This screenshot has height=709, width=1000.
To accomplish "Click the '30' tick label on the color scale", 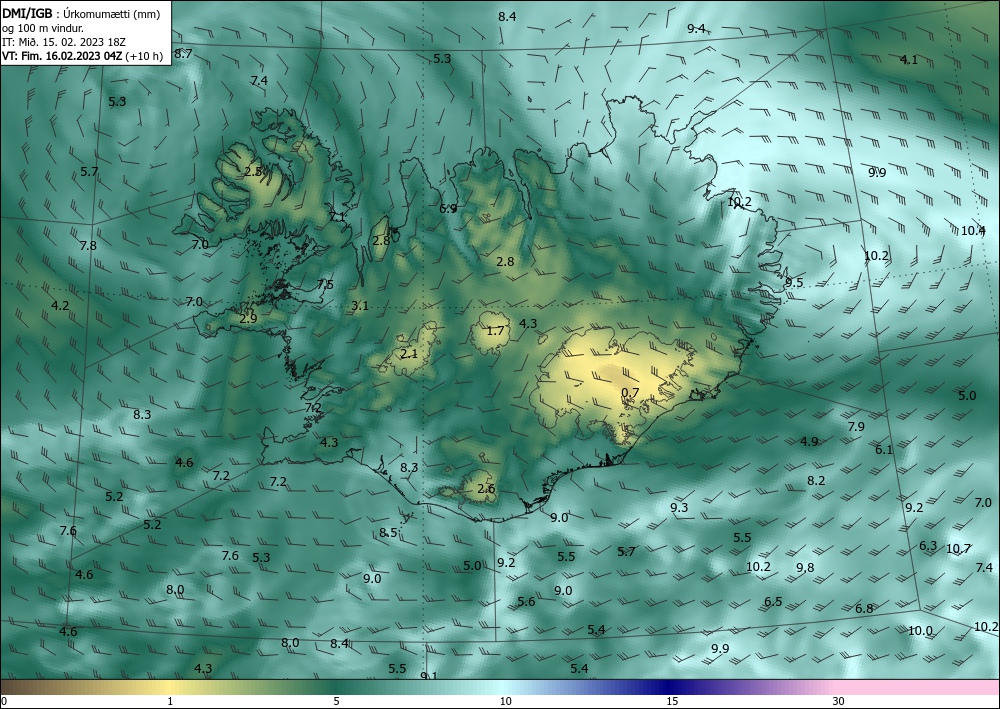I will point(839,701).
